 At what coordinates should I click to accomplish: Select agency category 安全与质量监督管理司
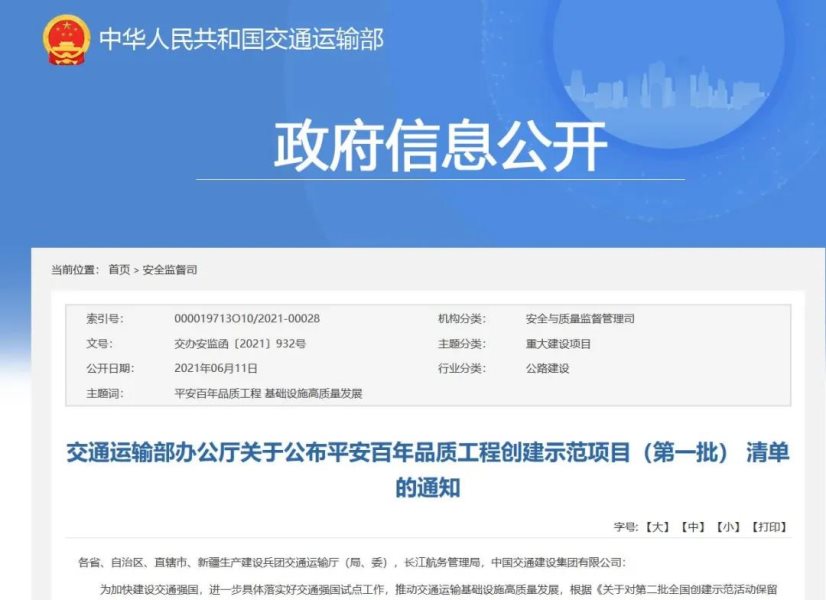[x=579, y=319]
